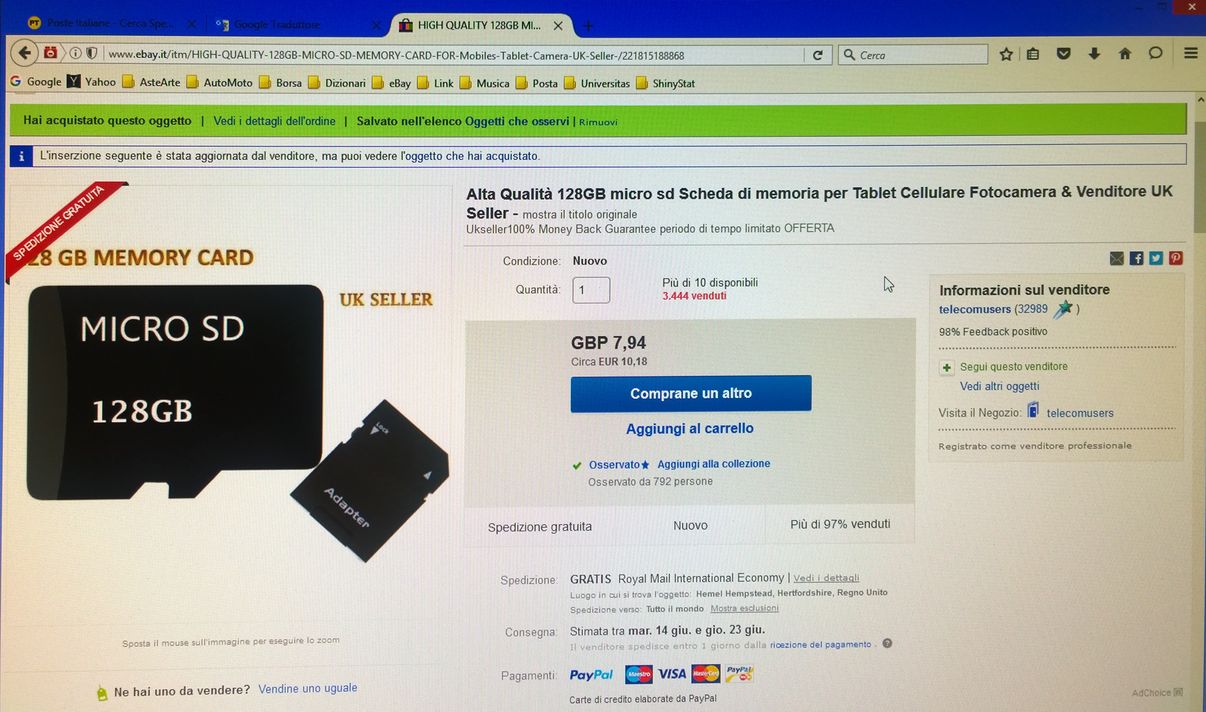1206x712 pixels.
Task: Share listing via email envelope icon
Action: coord(1117,258)
